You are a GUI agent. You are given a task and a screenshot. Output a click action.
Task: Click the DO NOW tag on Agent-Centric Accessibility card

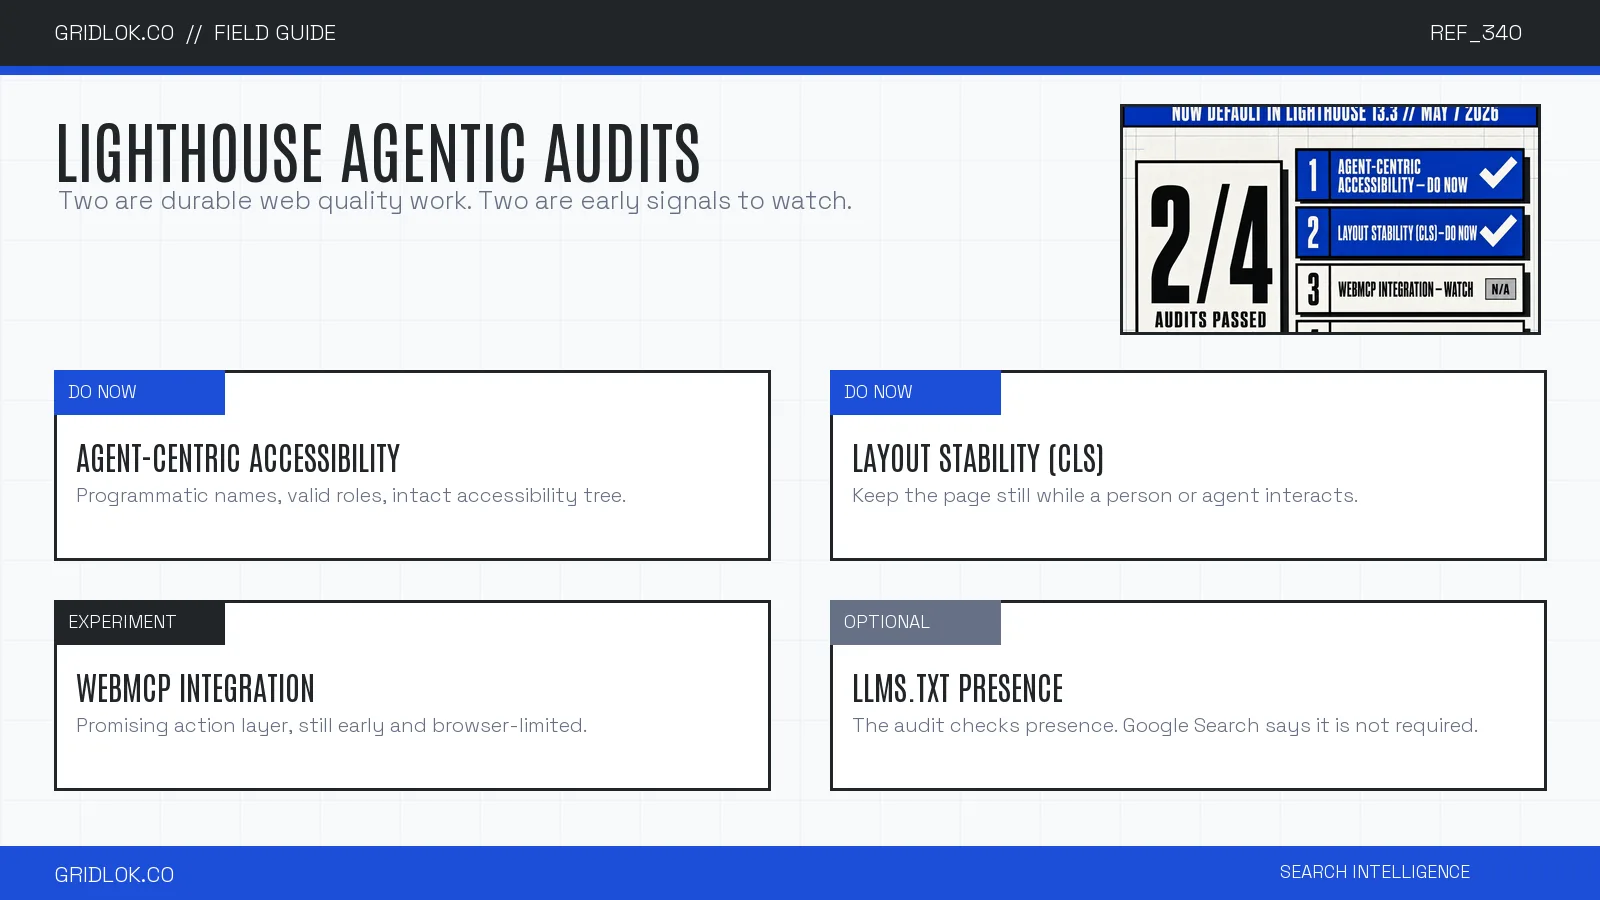coord(140,392)
